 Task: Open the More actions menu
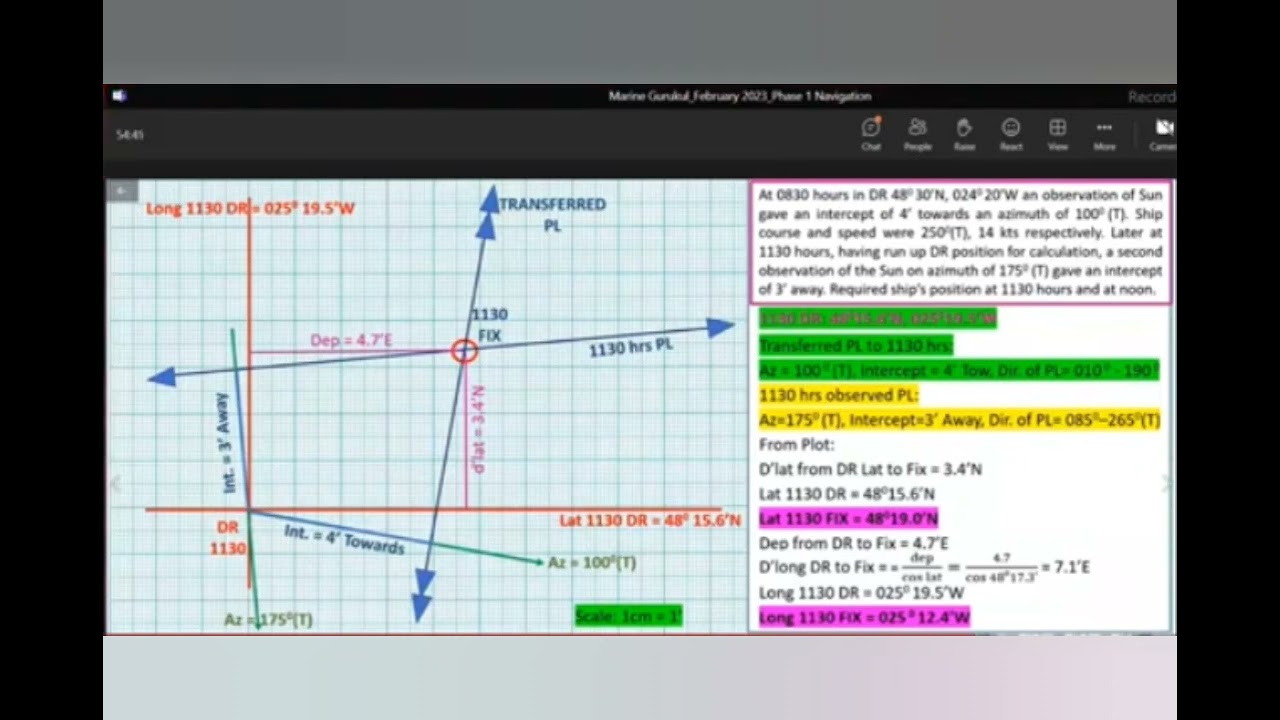pos(1104,133)
